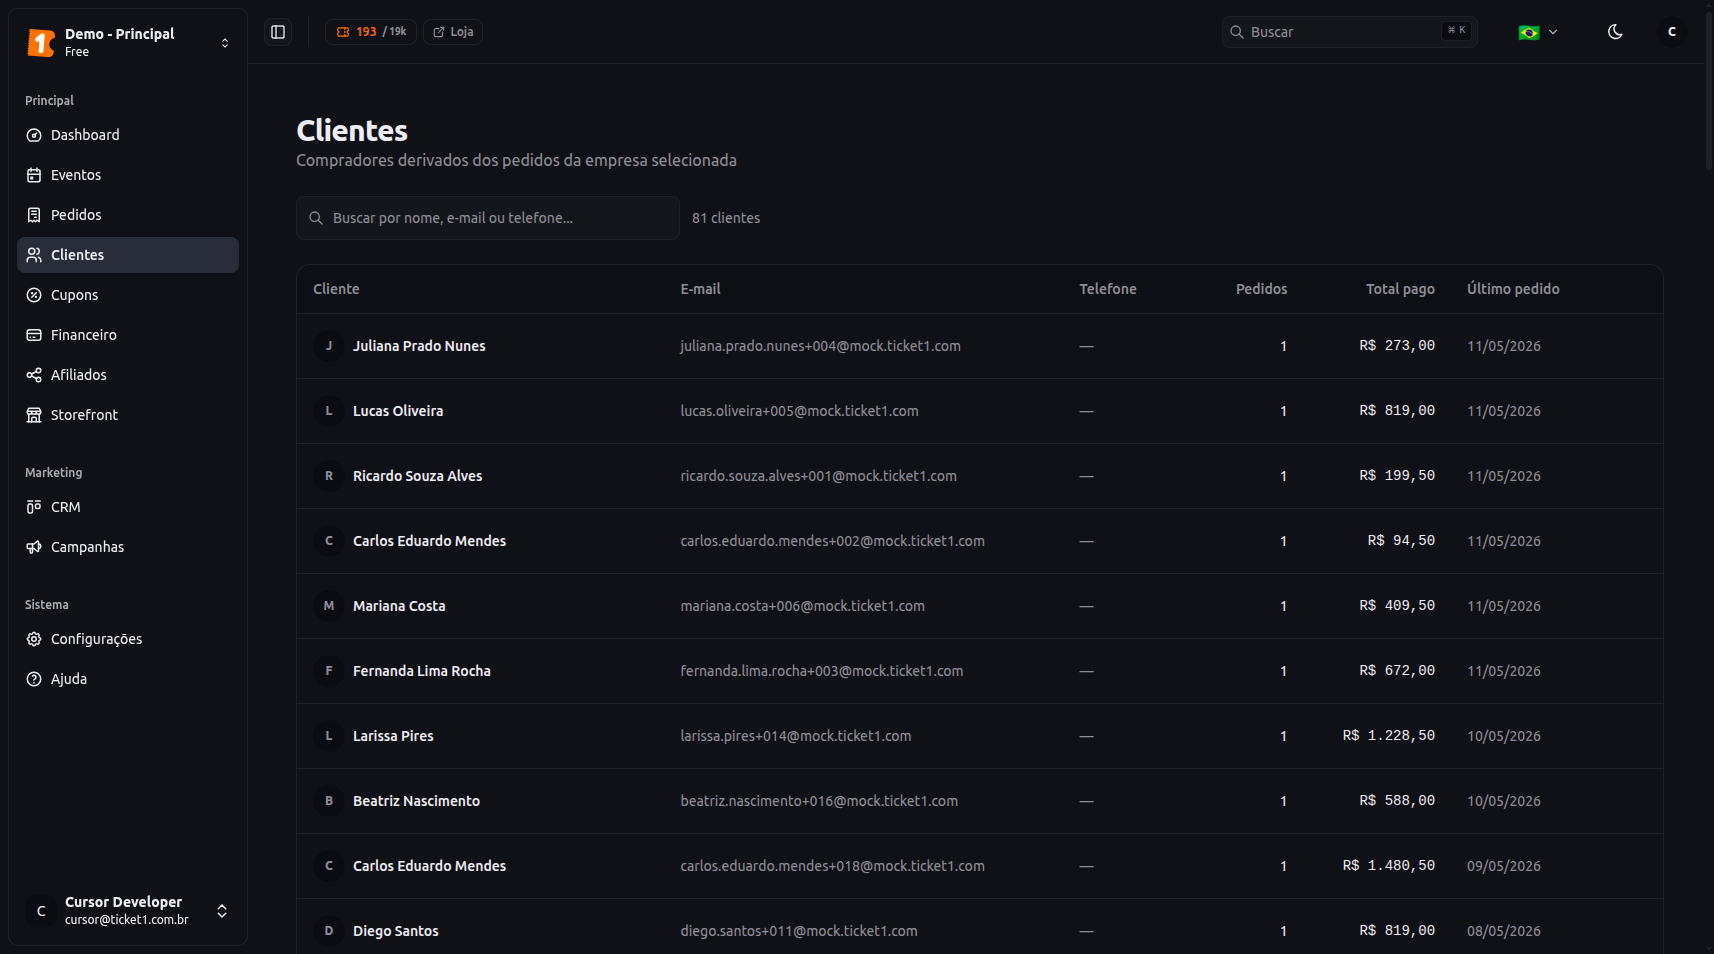Open Configurações menu item
1714x954 pixels.
point(128,639)
